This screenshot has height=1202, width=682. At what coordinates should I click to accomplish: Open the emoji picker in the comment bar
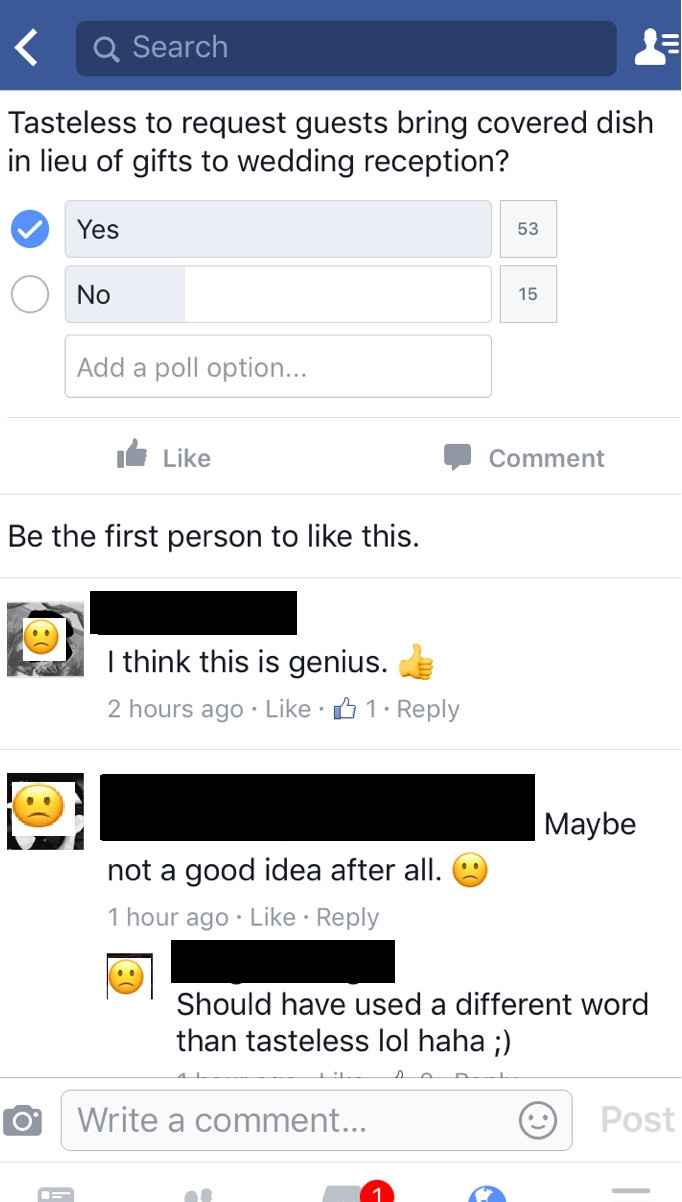[538, 1120]
